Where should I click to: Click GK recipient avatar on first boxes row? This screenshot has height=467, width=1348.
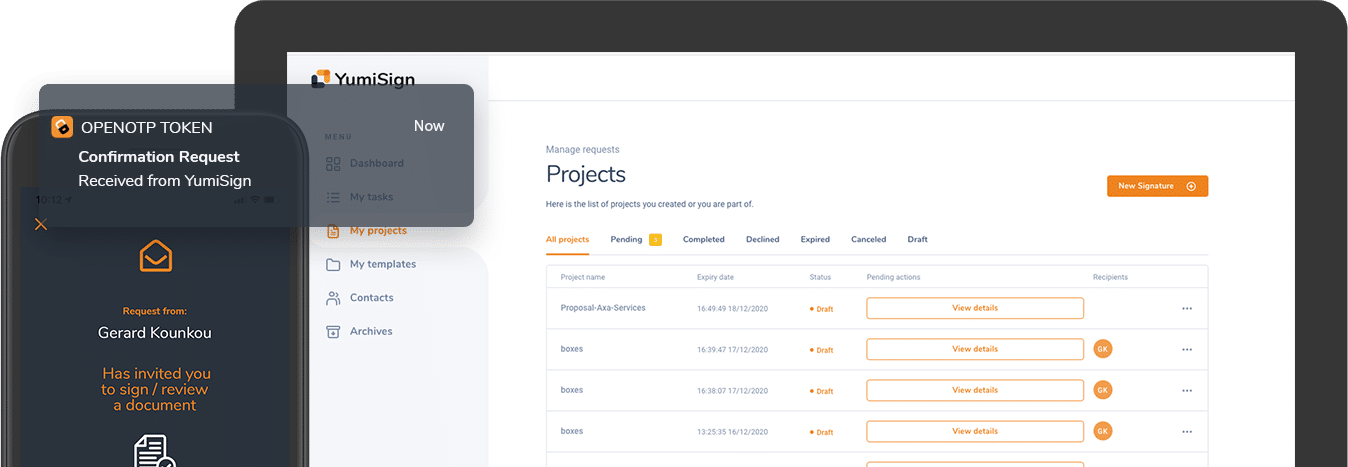[1103, 349]
